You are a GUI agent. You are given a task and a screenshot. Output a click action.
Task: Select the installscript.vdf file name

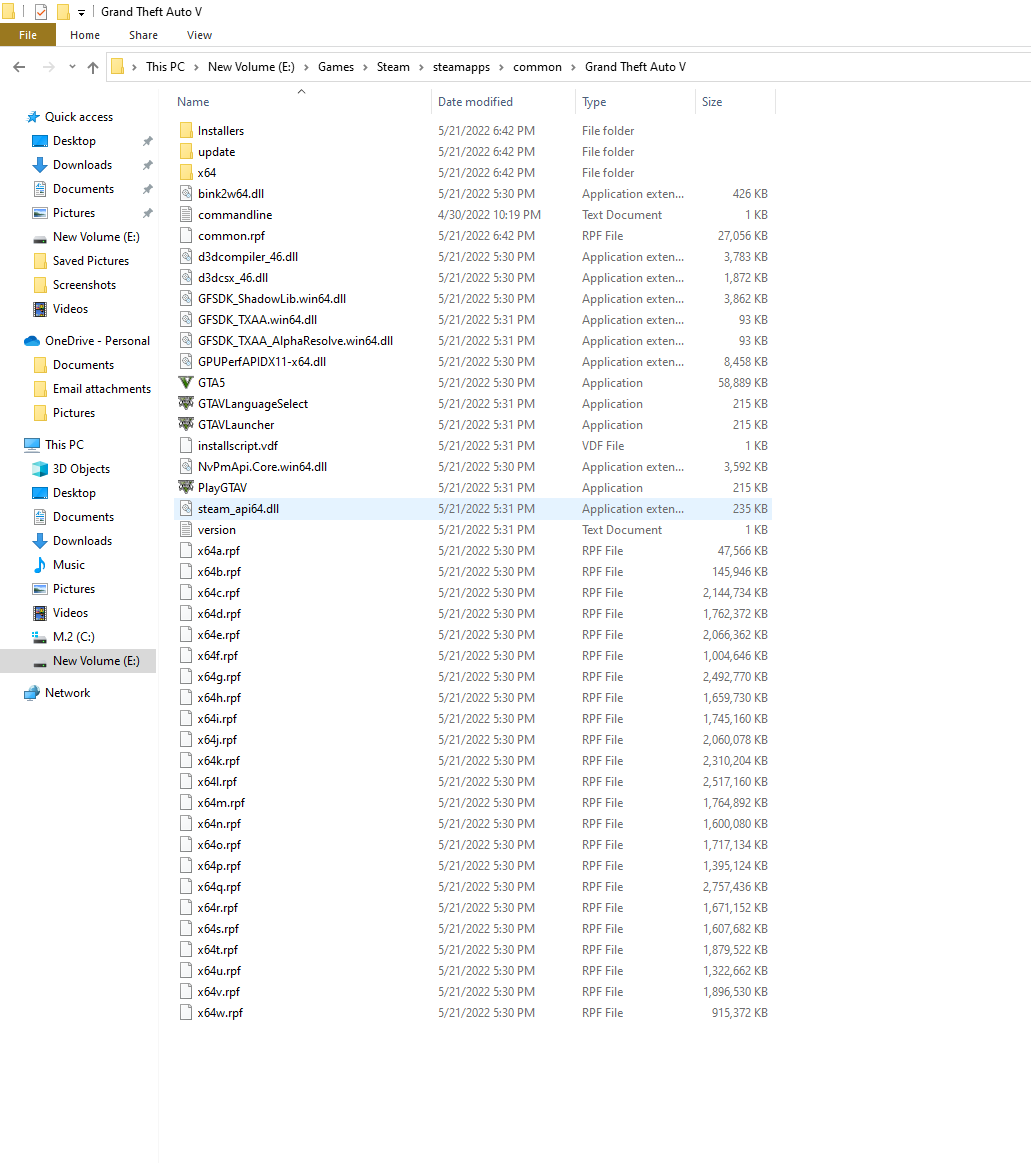tap(238, 446)
